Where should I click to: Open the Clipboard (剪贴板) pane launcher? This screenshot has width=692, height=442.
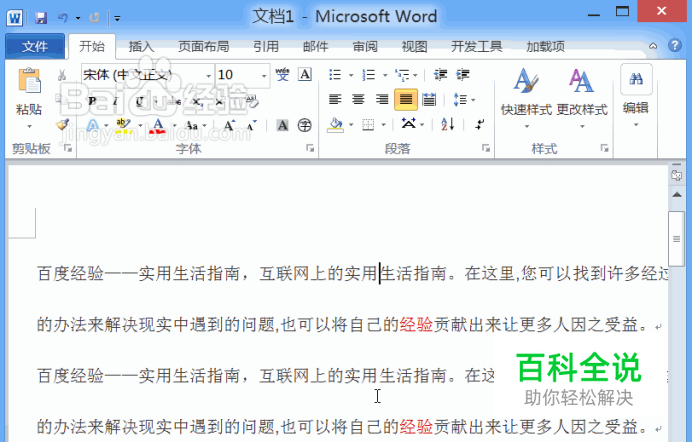[68, 148]
